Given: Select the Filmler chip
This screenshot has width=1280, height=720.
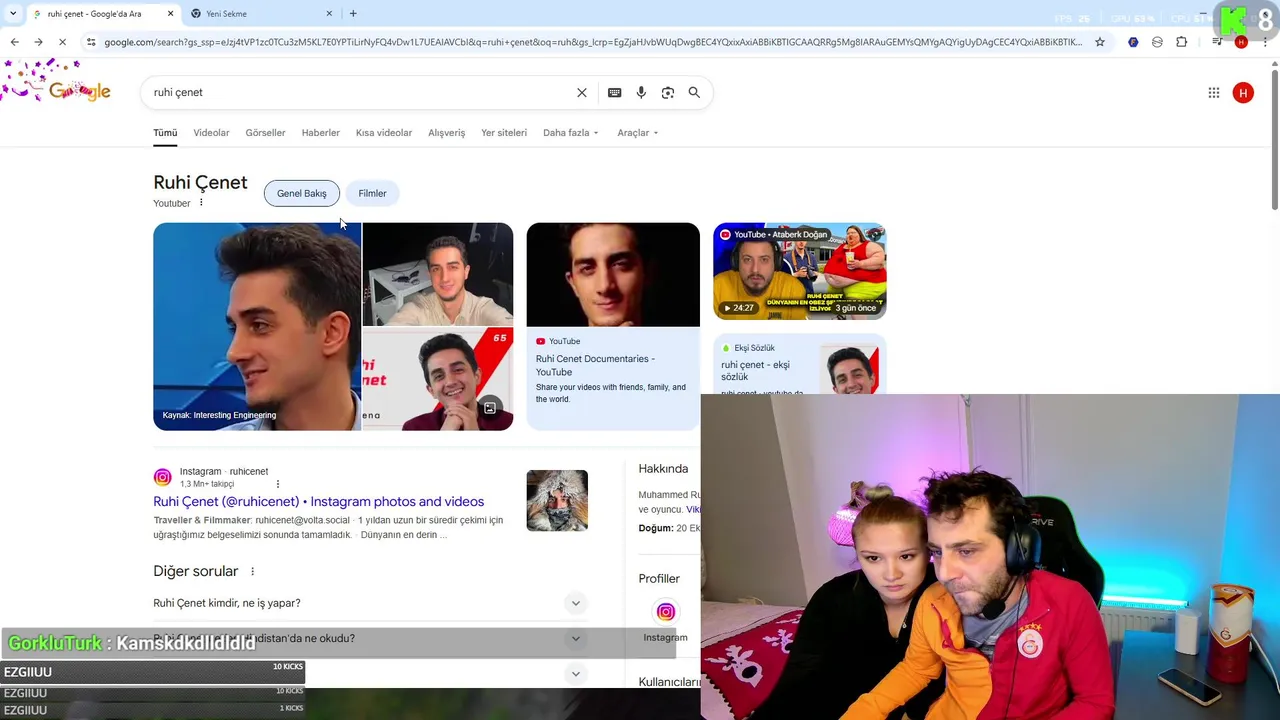Looking at the screenshot, I should tap(372, 194).
